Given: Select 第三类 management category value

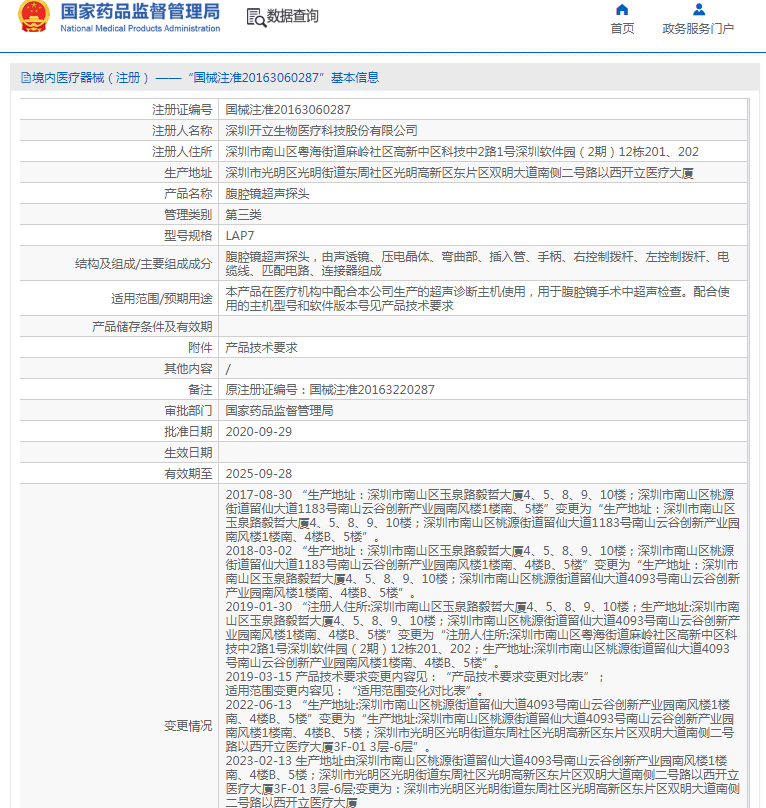Looking at the screenshot, I should click(243, 215).
